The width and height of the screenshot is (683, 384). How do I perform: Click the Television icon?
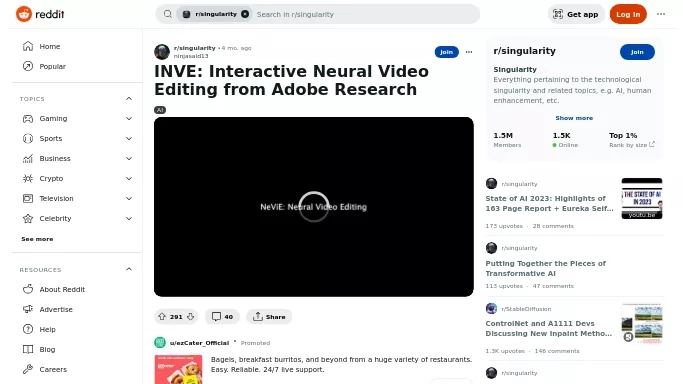point(28,199)
